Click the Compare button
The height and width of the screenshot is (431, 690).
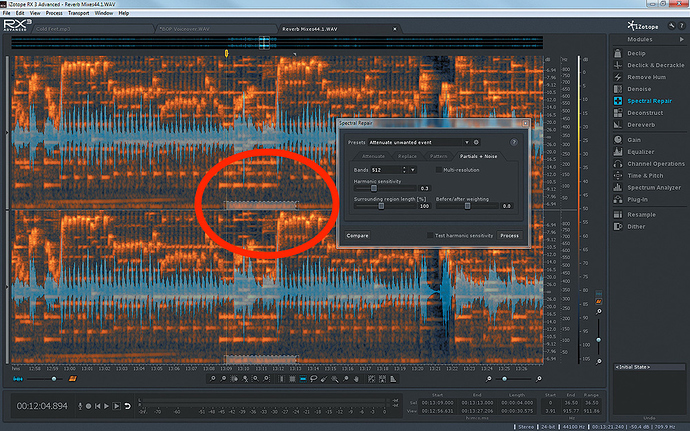[357, 236]
